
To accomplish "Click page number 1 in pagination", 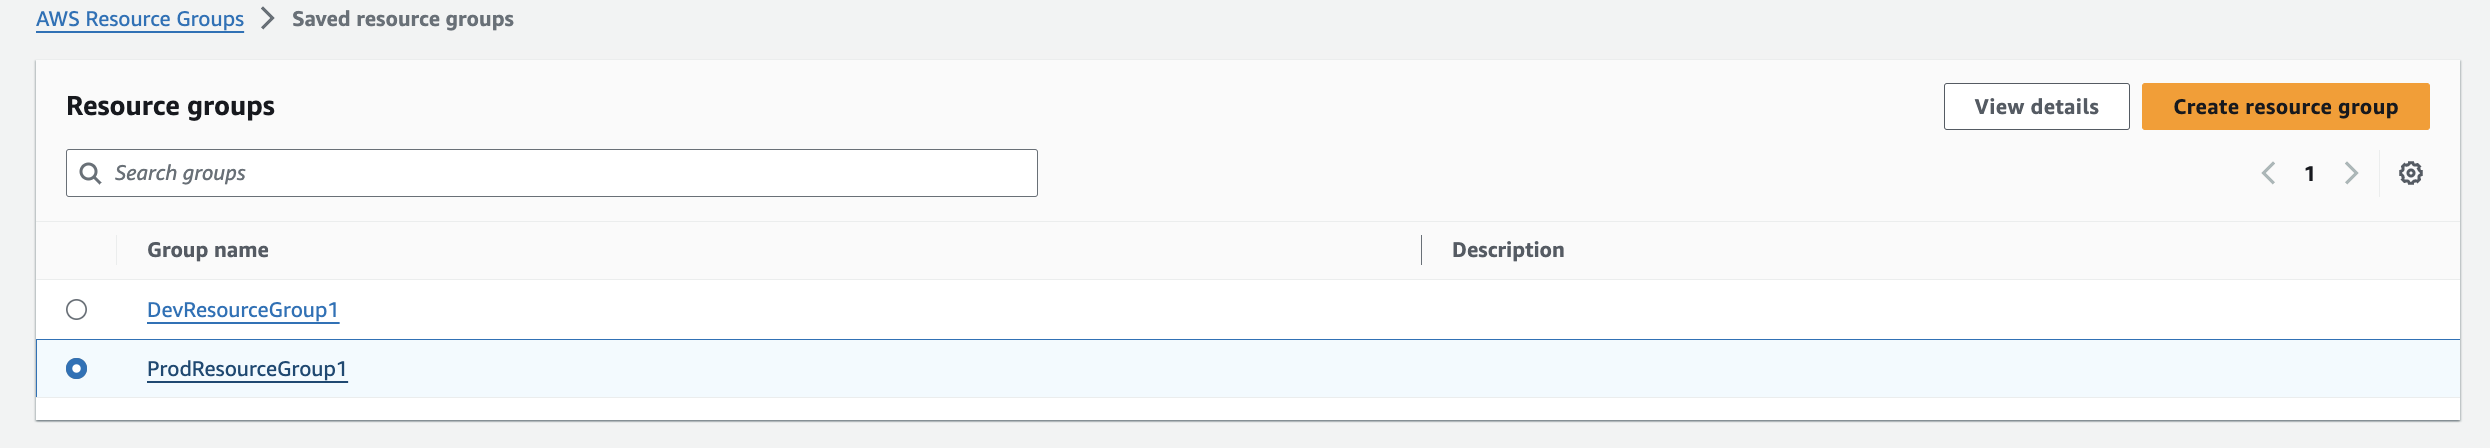I will [x=2310, y=173].
